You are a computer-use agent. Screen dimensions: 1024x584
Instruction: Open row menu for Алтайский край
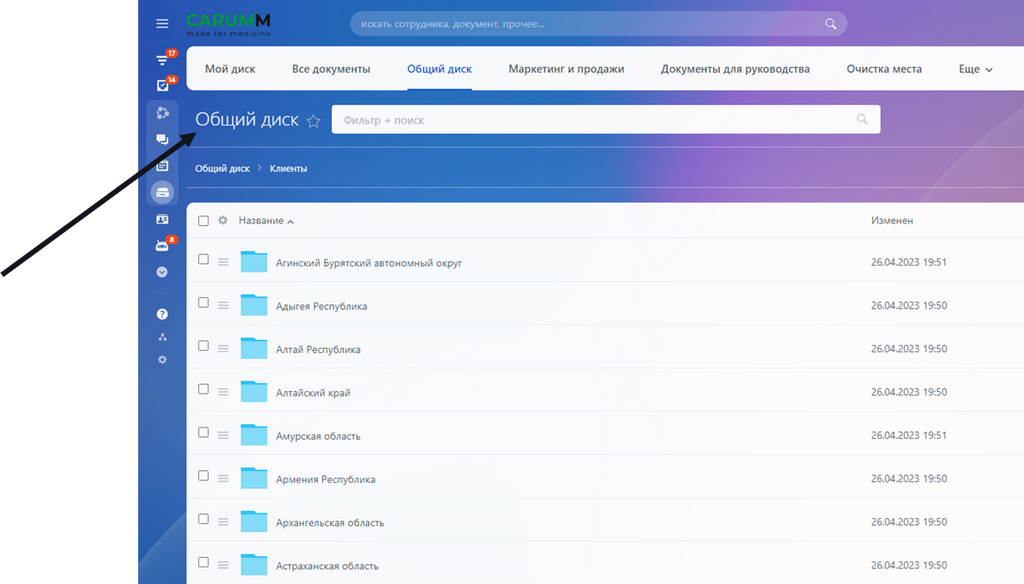[223, 392]
